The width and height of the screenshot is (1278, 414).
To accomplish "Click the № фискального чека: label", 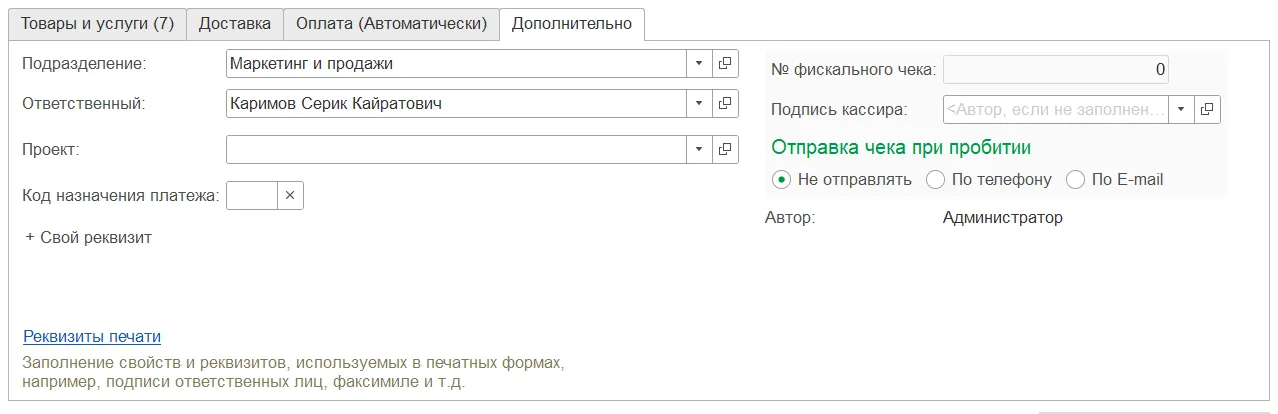I will click(854, 70).
